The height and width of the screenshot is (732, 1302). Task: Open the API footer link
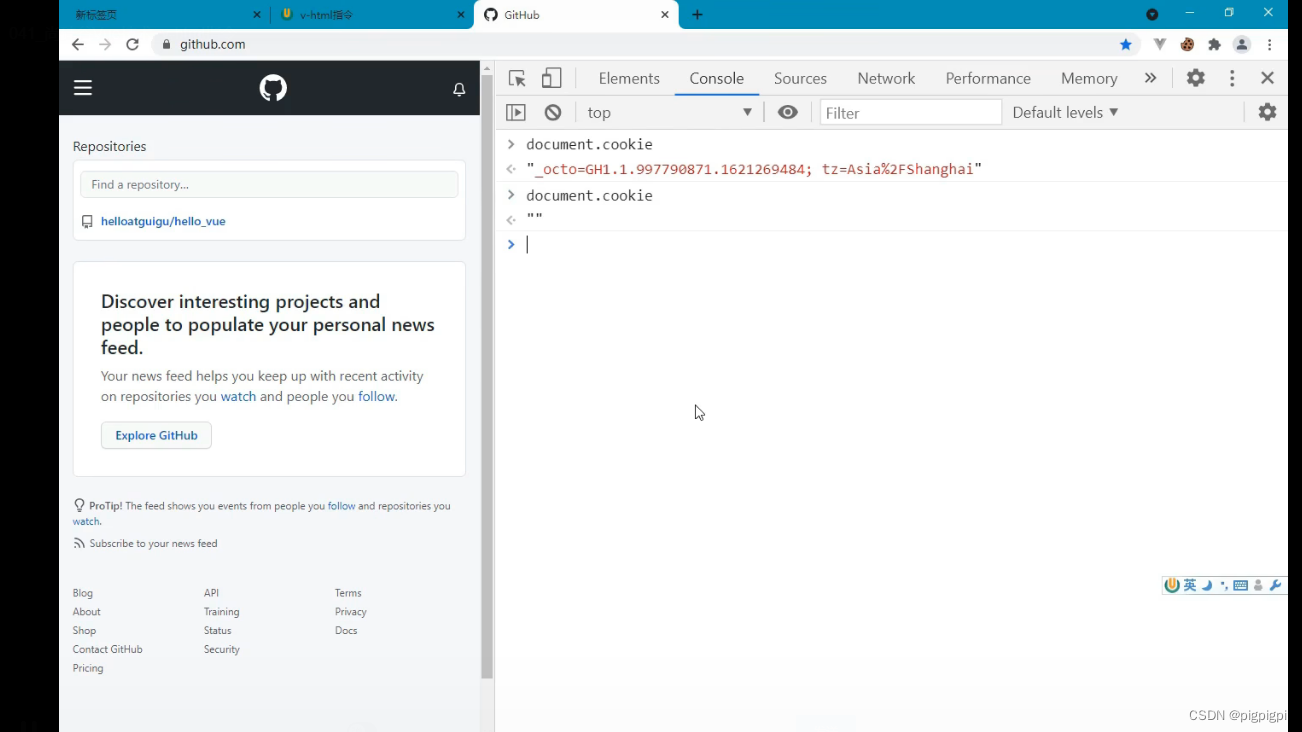pos(211,593)
